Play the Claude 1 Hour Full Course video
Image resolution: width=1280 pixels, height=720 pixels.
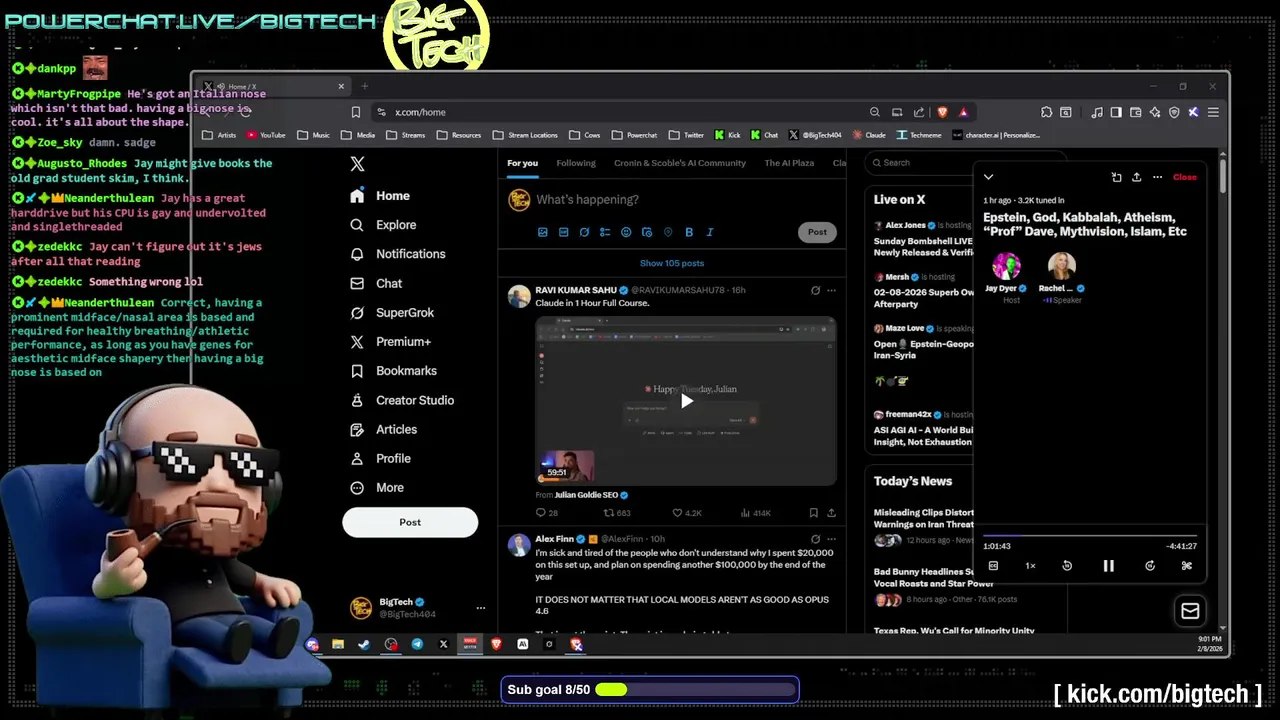[x=686, y=401]
